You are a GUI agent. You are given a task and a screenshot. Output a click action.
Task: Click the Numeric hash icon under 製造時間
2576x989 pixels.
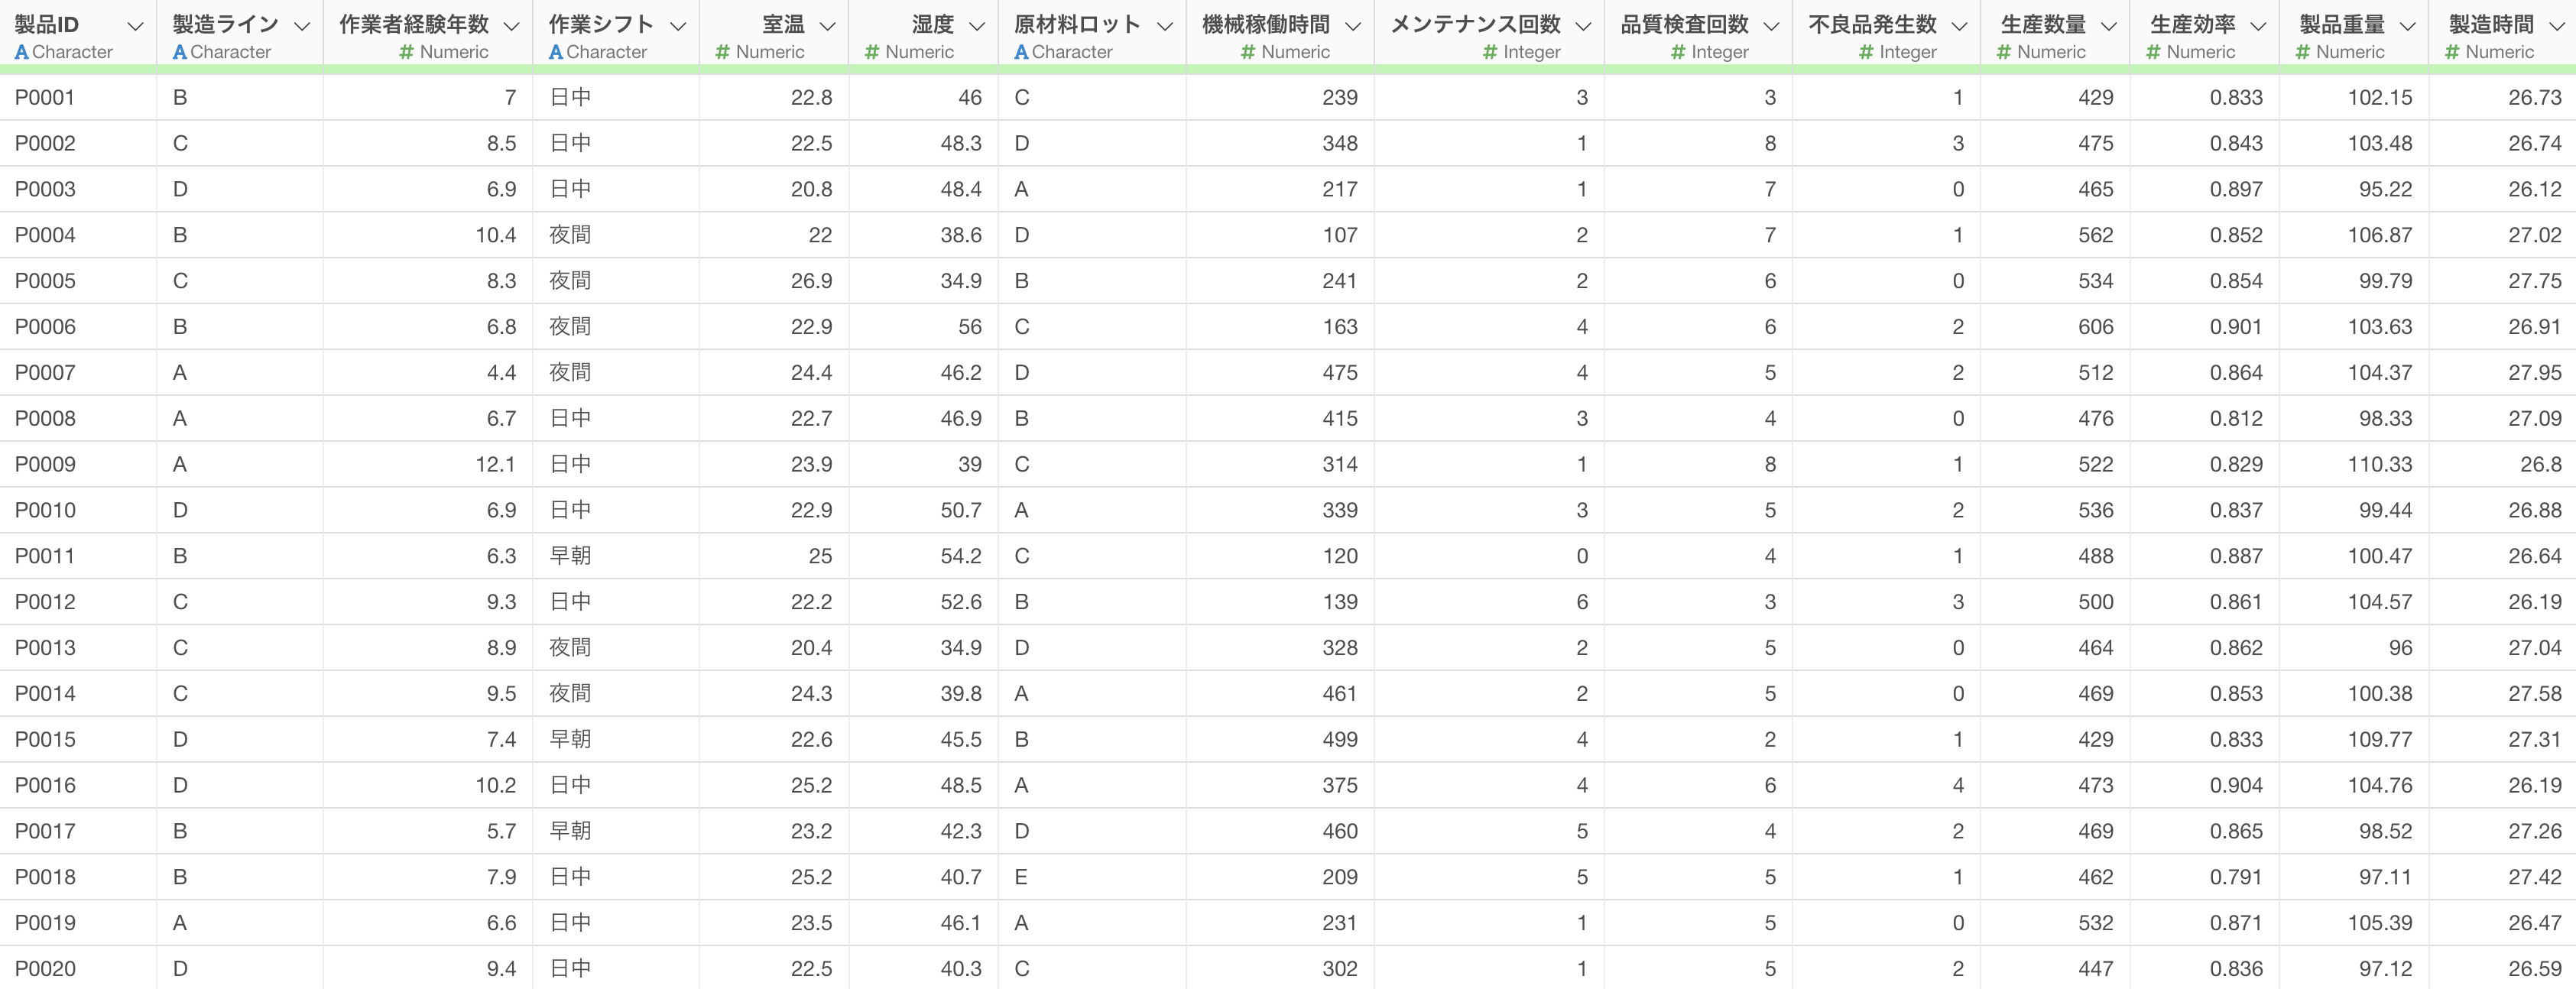(2452, 52)
